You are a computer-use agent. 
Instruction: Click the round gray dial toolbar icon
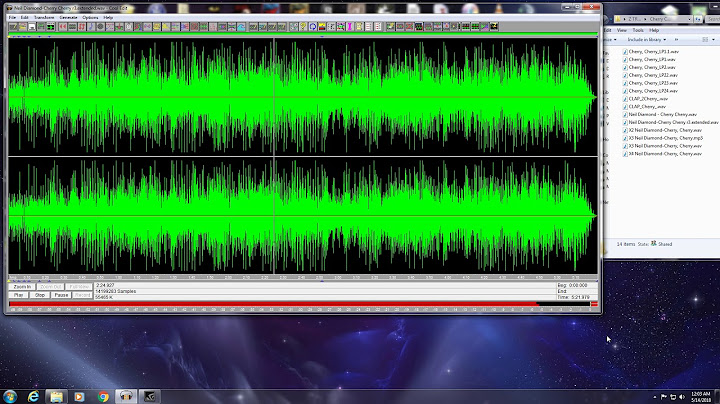(100, 27)
